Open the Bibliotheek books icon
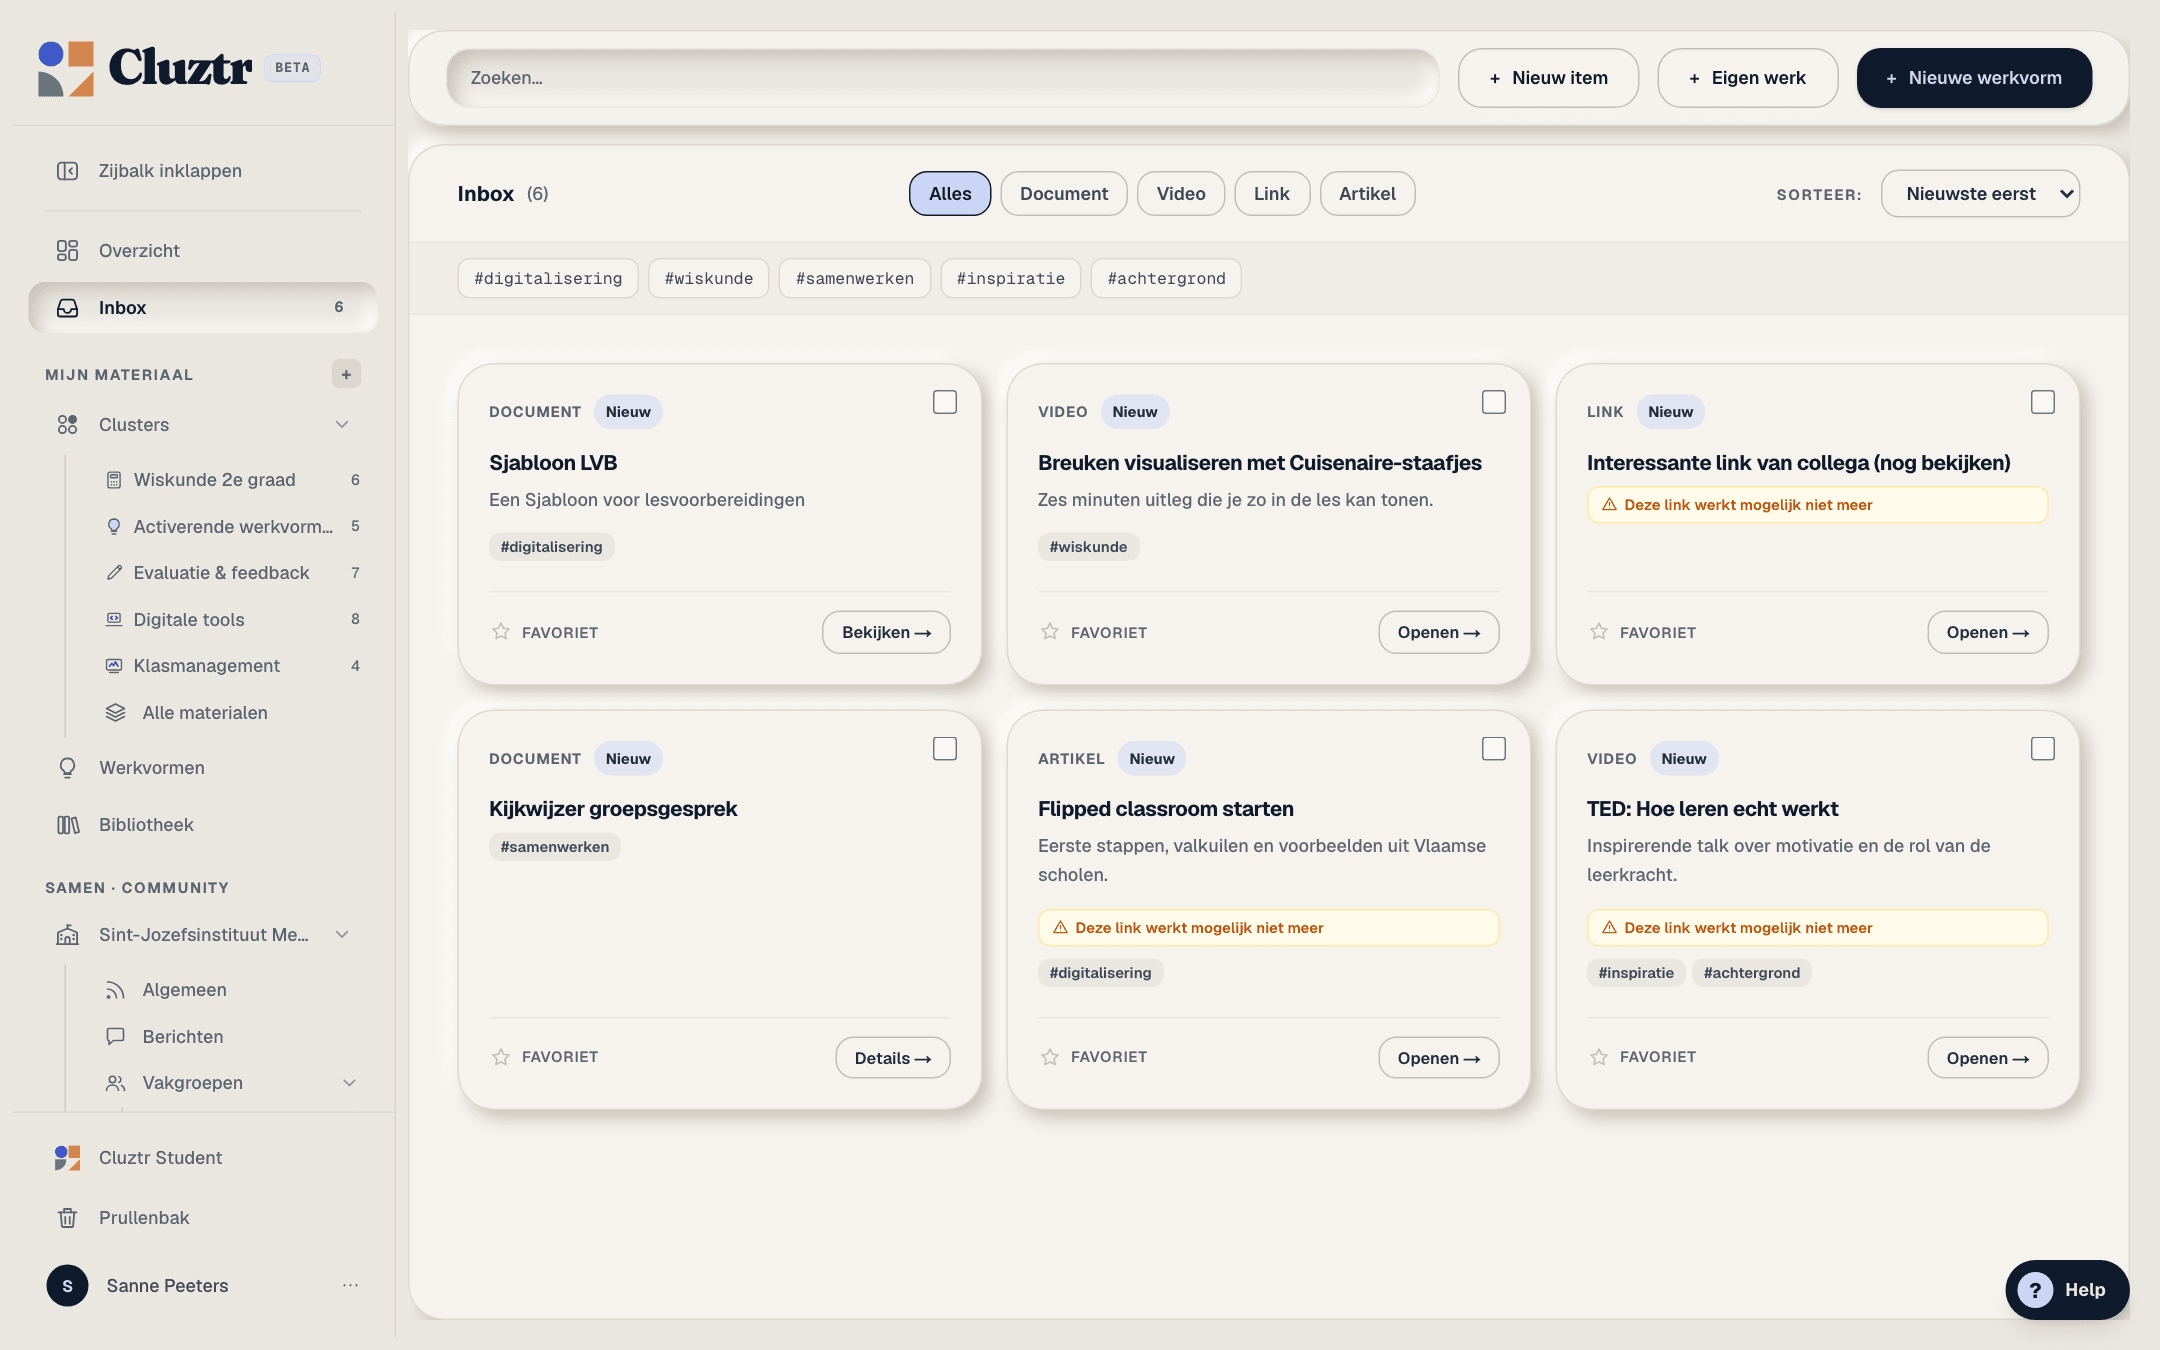This screenshot has height=1350, width=2160. [67, 825]
